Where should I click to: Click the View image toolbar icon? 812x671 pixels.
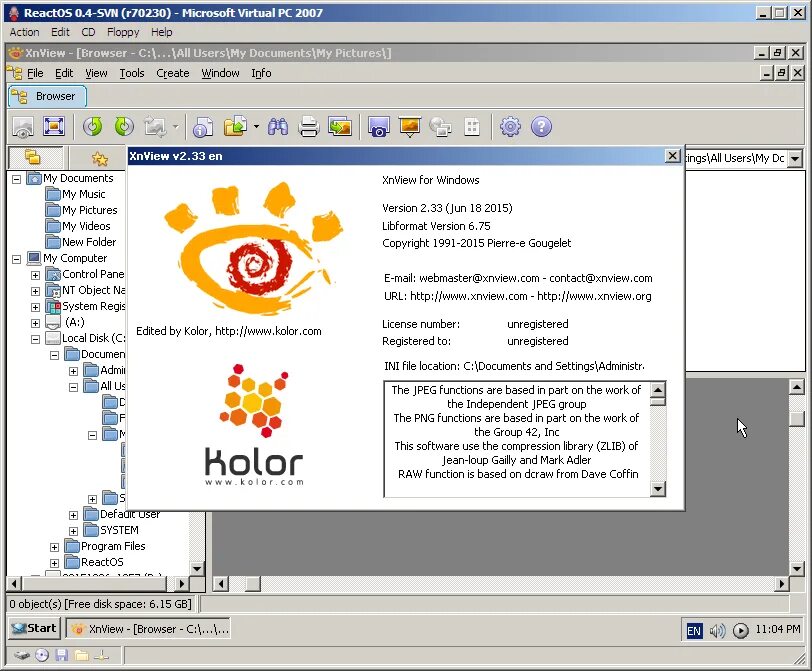[x=23, y=127]
